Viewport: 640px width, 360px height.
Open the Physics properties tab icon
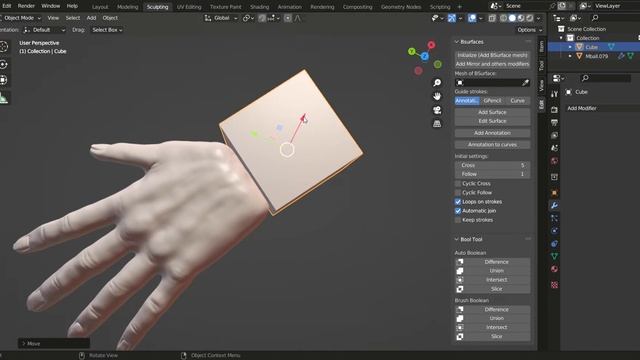pyautogui.click(x=554, y=231)
